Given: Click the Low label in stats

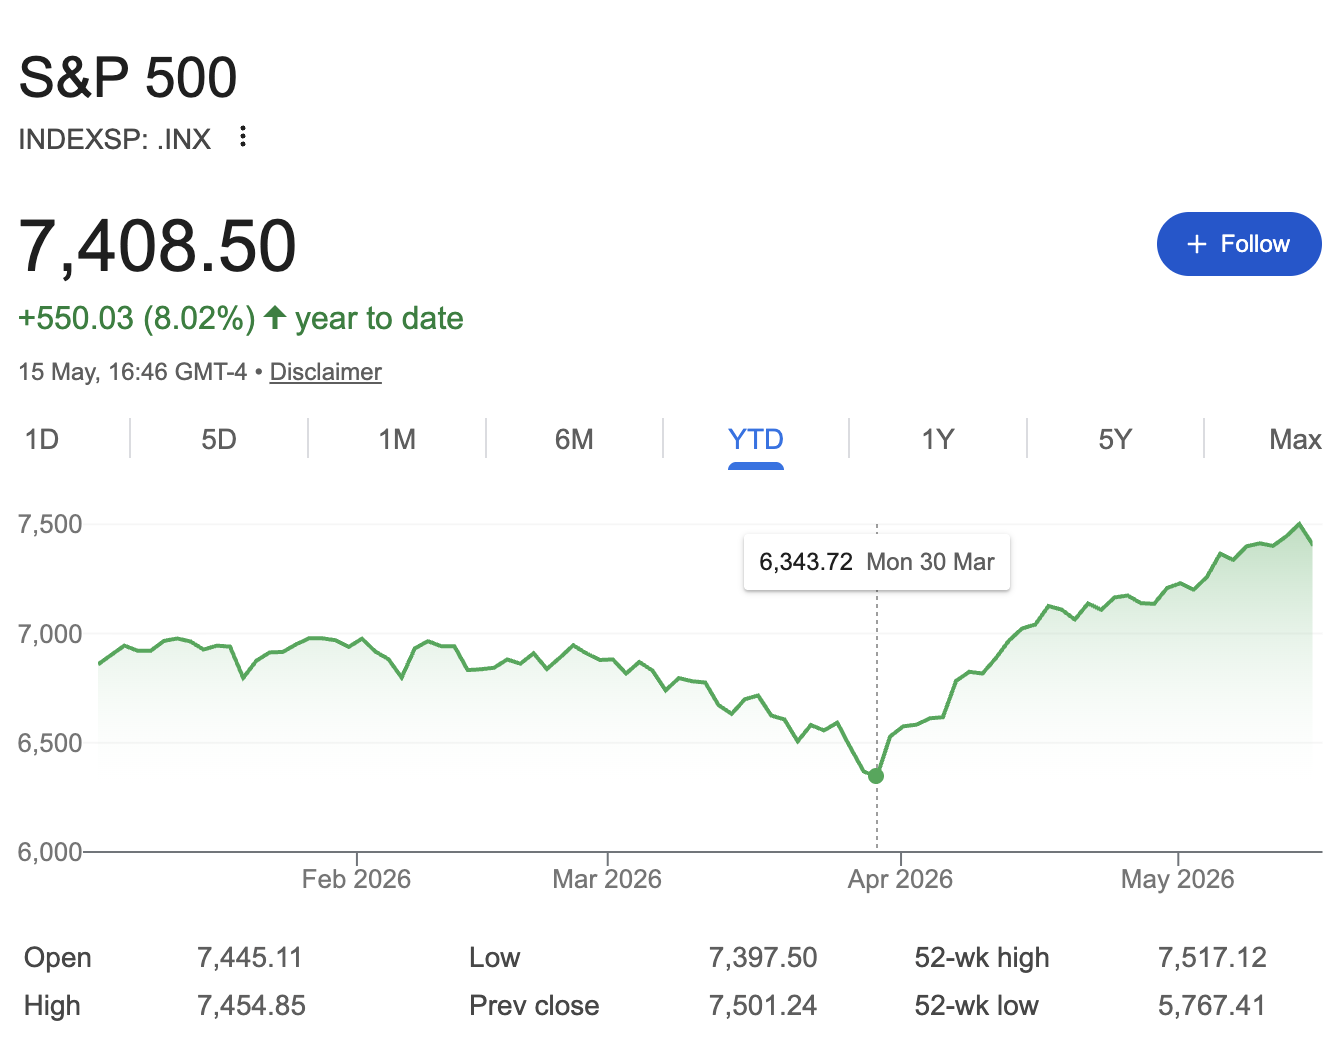Looking at the screenshot, I should 495,958.
